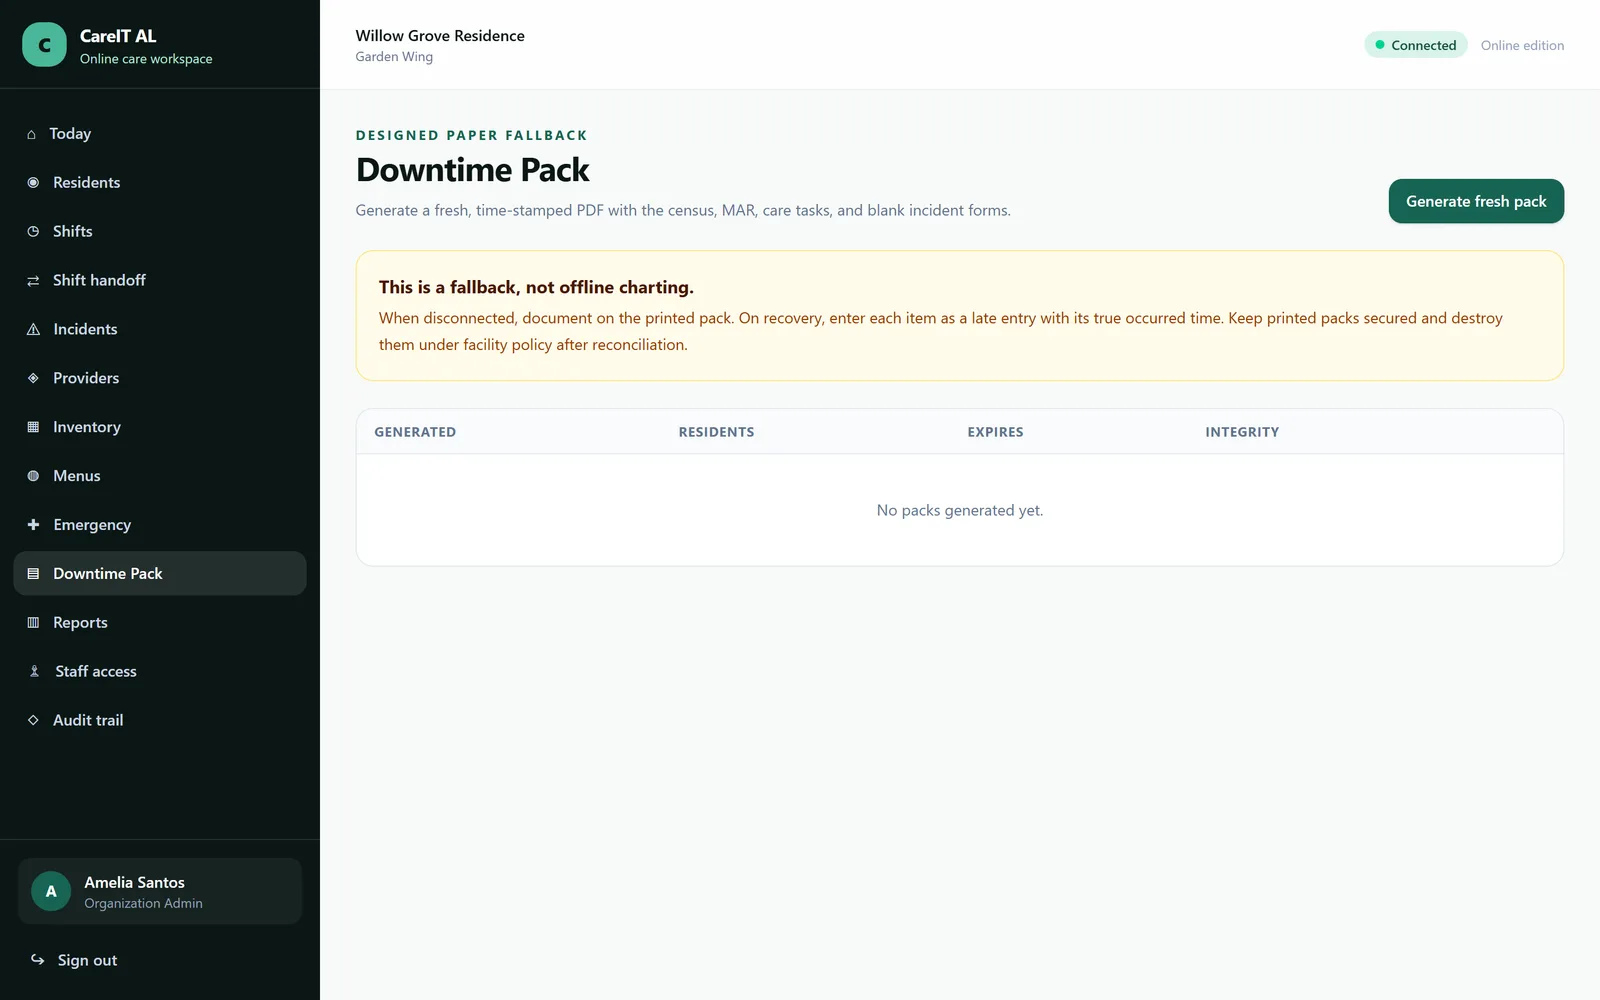Image resolution: width=1600 pixels, height=1000 pixels.
Task: Open the Inventory section
Action: pos(160,427)
